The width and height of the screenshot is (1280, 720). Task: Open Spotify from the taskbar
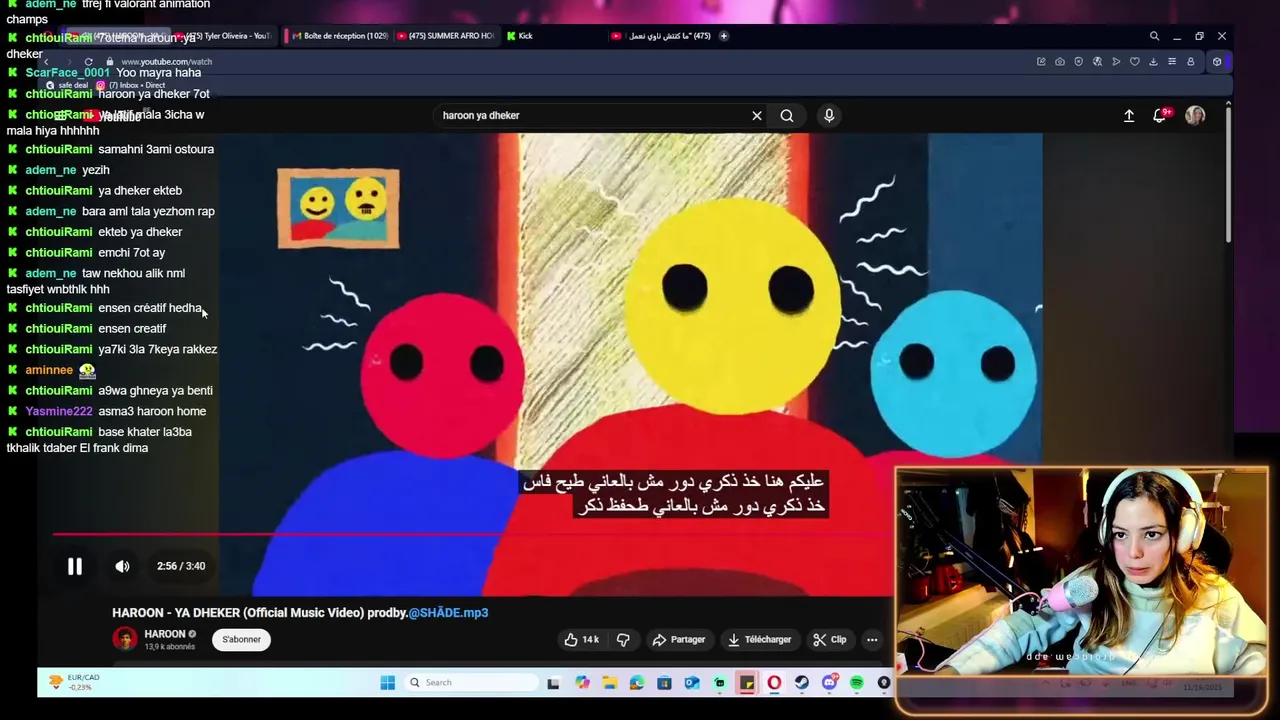(x=857, y=683)
